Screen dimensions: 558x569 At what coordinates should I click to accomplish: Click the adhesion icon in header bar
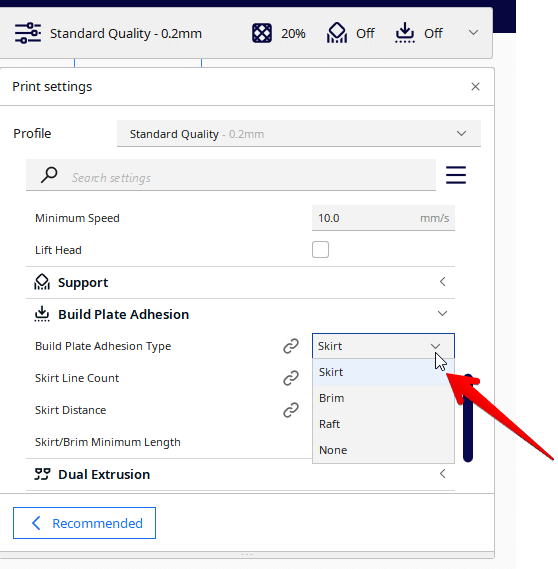[x=405, y=33]
